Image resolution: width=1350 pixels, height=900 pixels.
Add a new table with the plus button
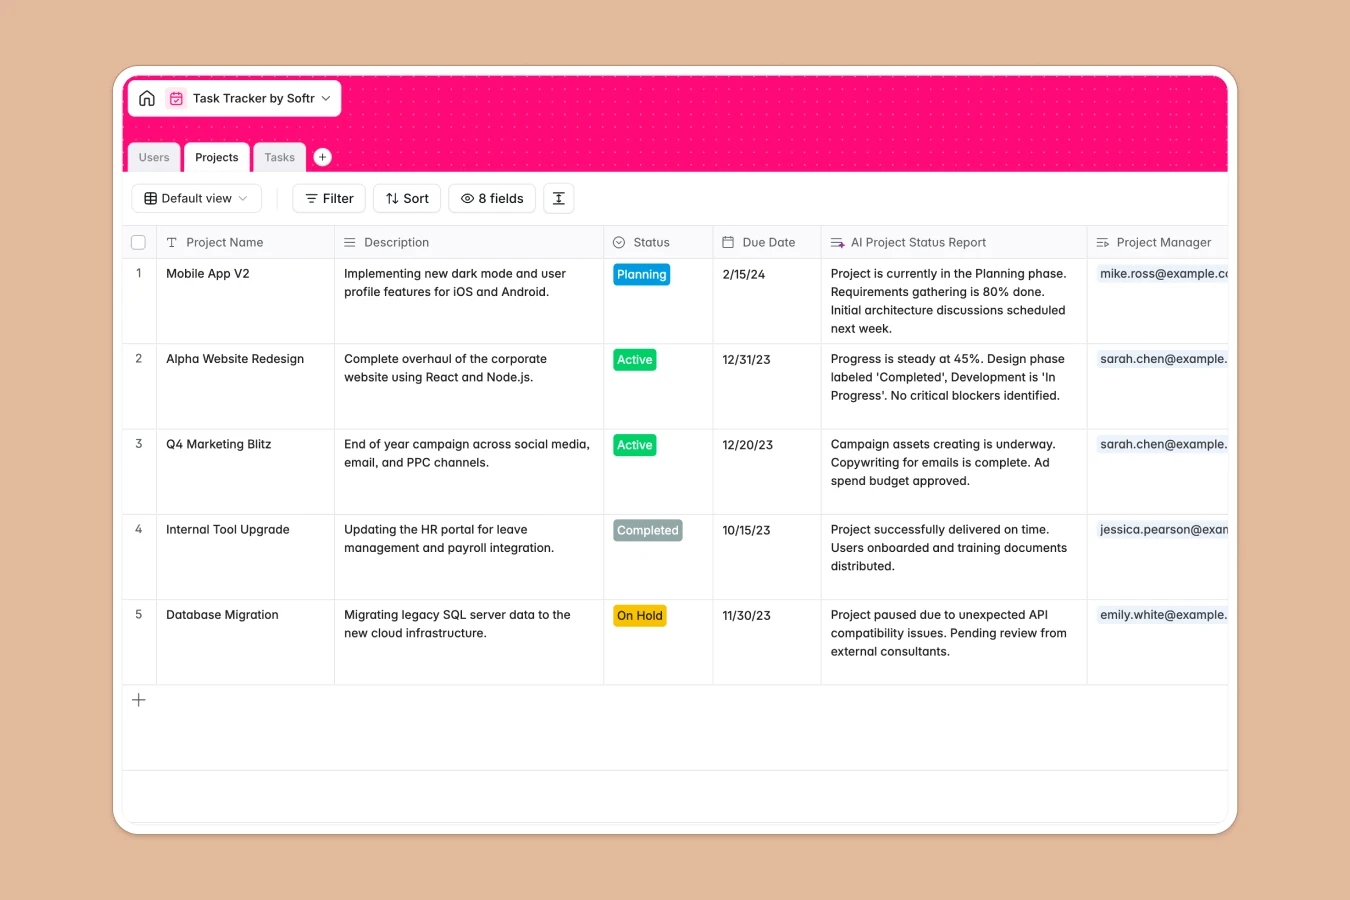pos(322,157)
